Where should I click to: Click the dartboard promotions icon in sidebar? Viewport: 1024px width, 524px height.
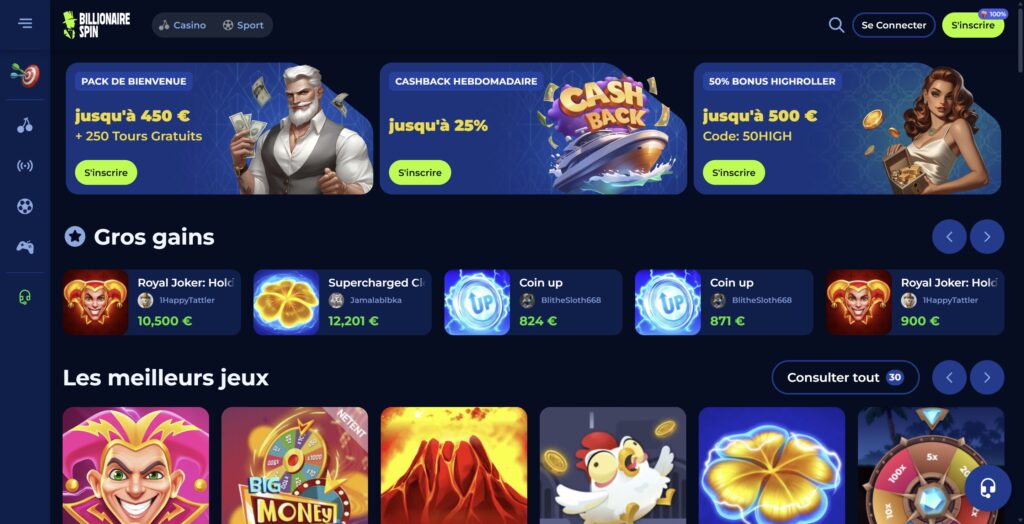coord(25,76)
